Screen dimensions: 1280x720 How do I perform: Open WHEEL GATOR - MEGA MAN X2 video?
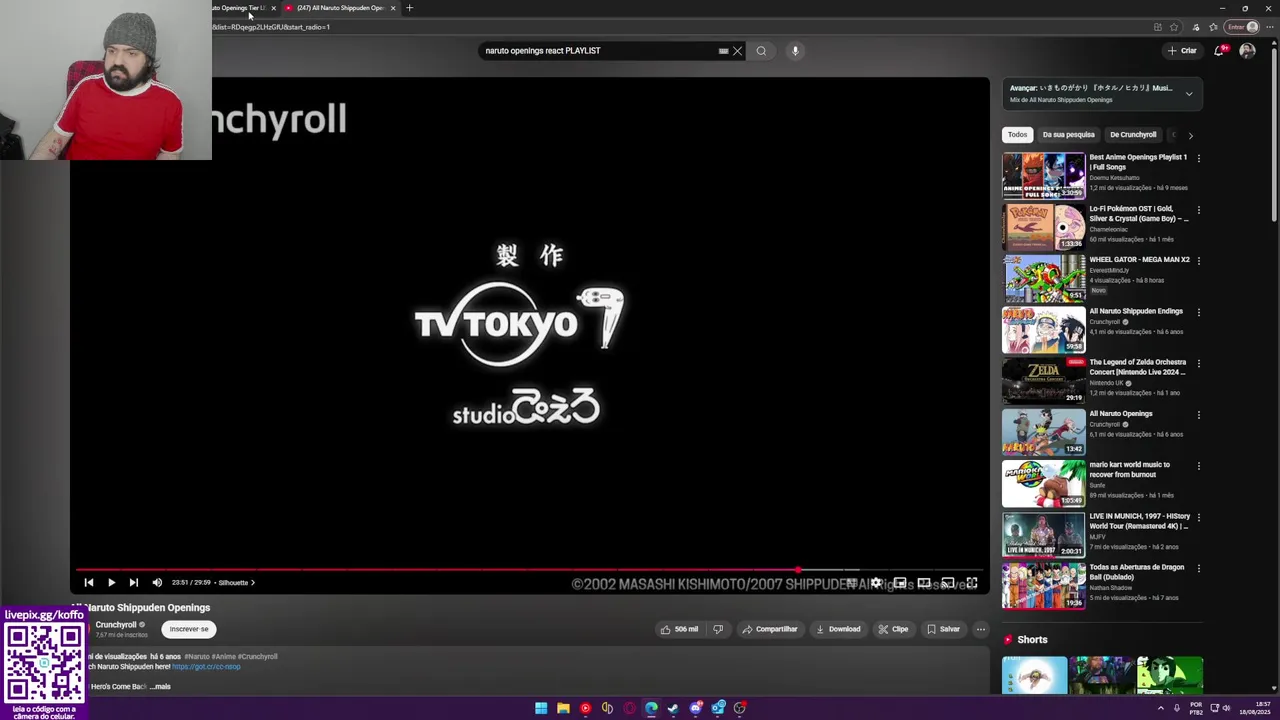tap(1139, 260)
